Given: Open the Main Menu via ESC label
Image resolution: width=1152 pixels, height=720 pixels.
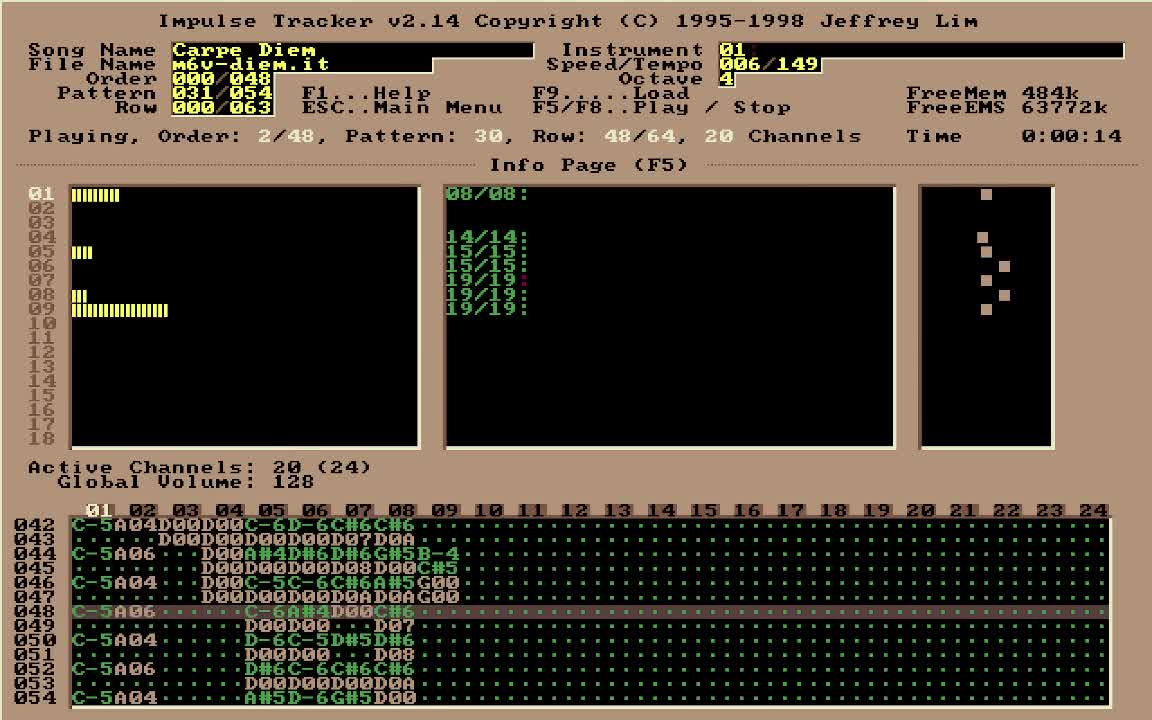Looking at the screenshot, I should coord(402,108).
